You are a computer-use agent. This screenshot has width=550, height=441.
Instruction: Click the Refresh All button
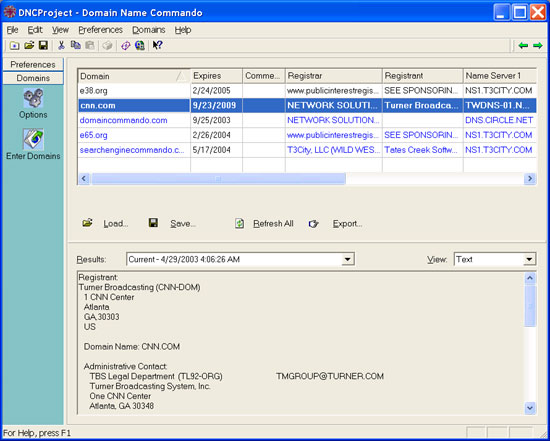coord(273,223)
